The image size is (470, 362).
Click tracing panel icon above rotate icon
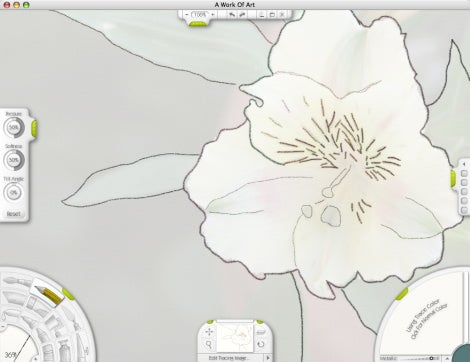261,332
